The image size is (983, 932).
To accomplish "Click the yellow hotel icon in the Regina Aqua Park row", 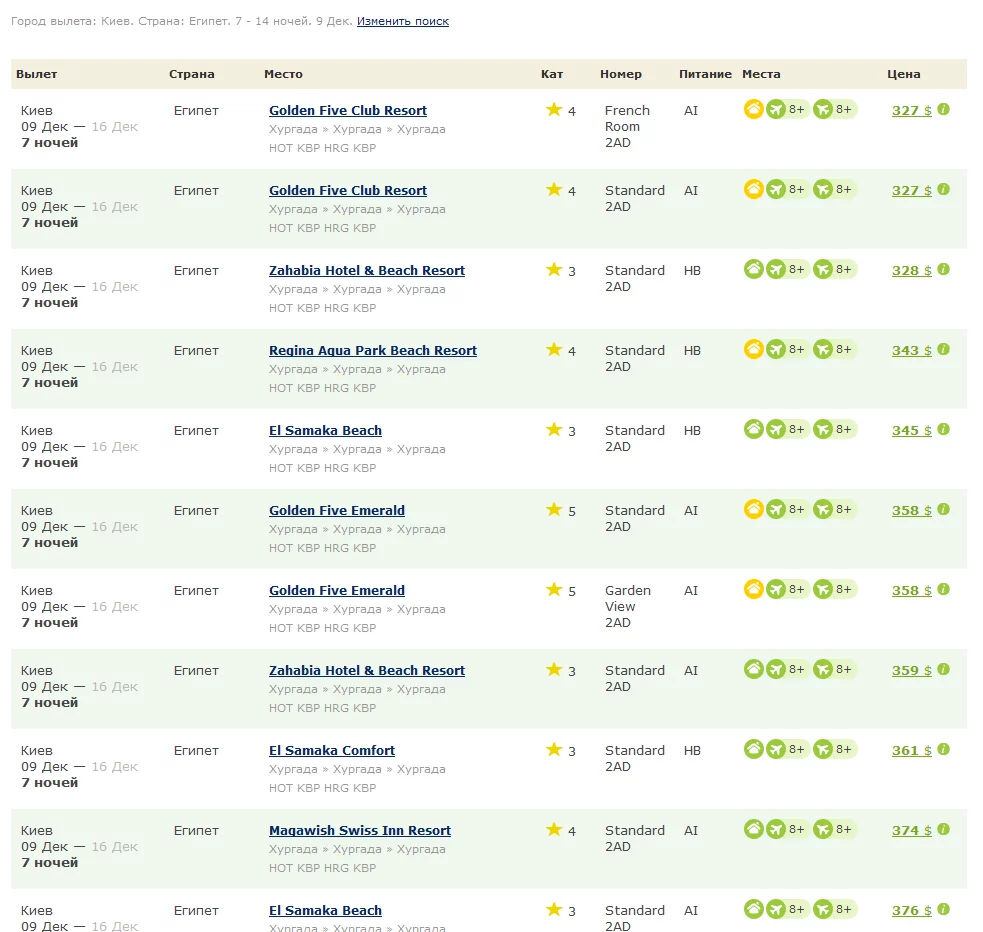I will 754,349.
